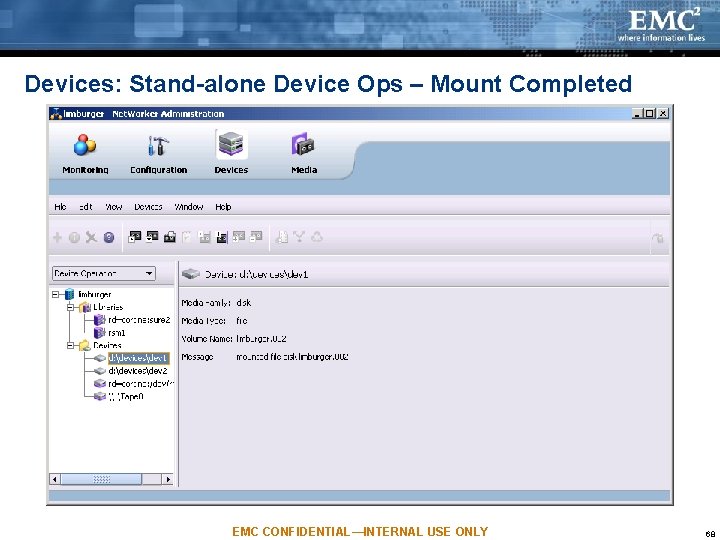Select the rd= remote device item

141,384
